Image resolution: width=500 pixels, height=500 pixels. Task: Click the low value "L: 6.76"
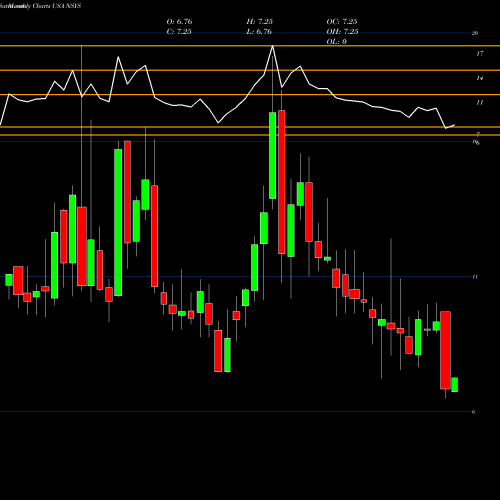click(259, 32)
